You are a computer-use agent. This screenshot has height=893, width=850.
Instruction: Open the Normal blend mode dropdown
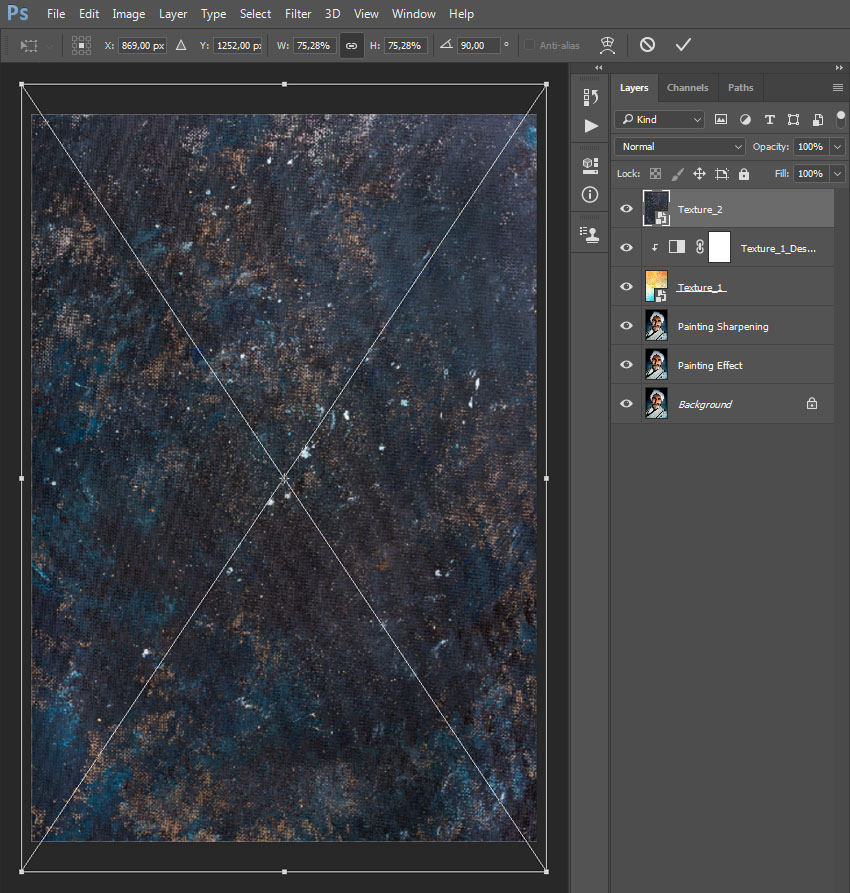(680, 147)
